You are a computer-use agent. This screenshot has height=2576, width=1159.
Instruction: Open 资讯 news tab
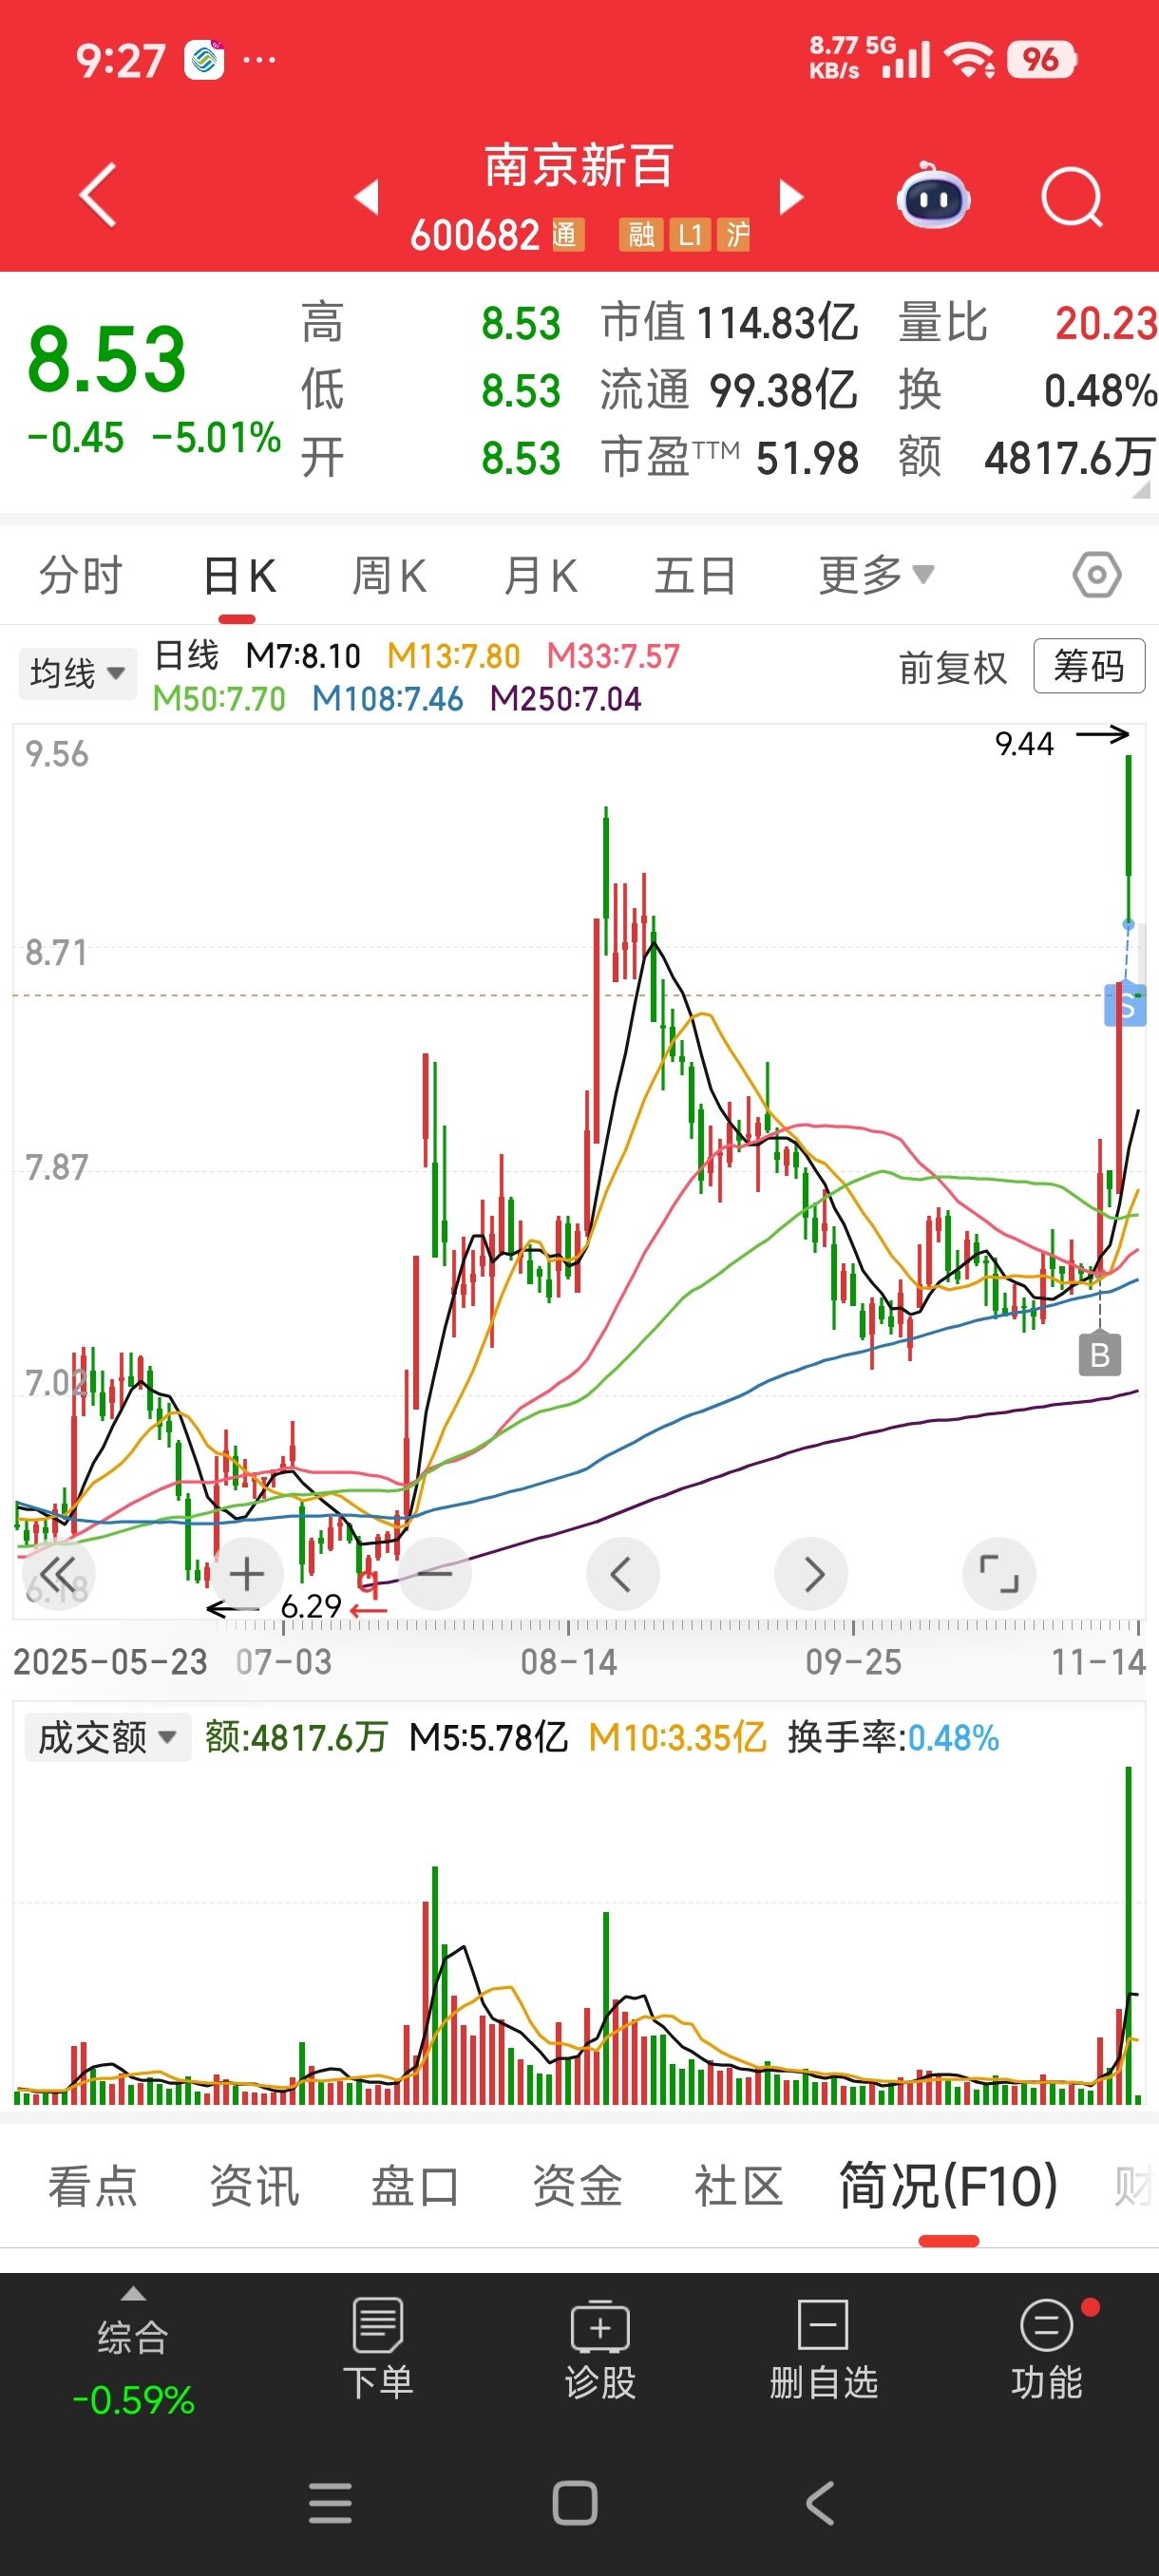click(x=255, y=2186)
